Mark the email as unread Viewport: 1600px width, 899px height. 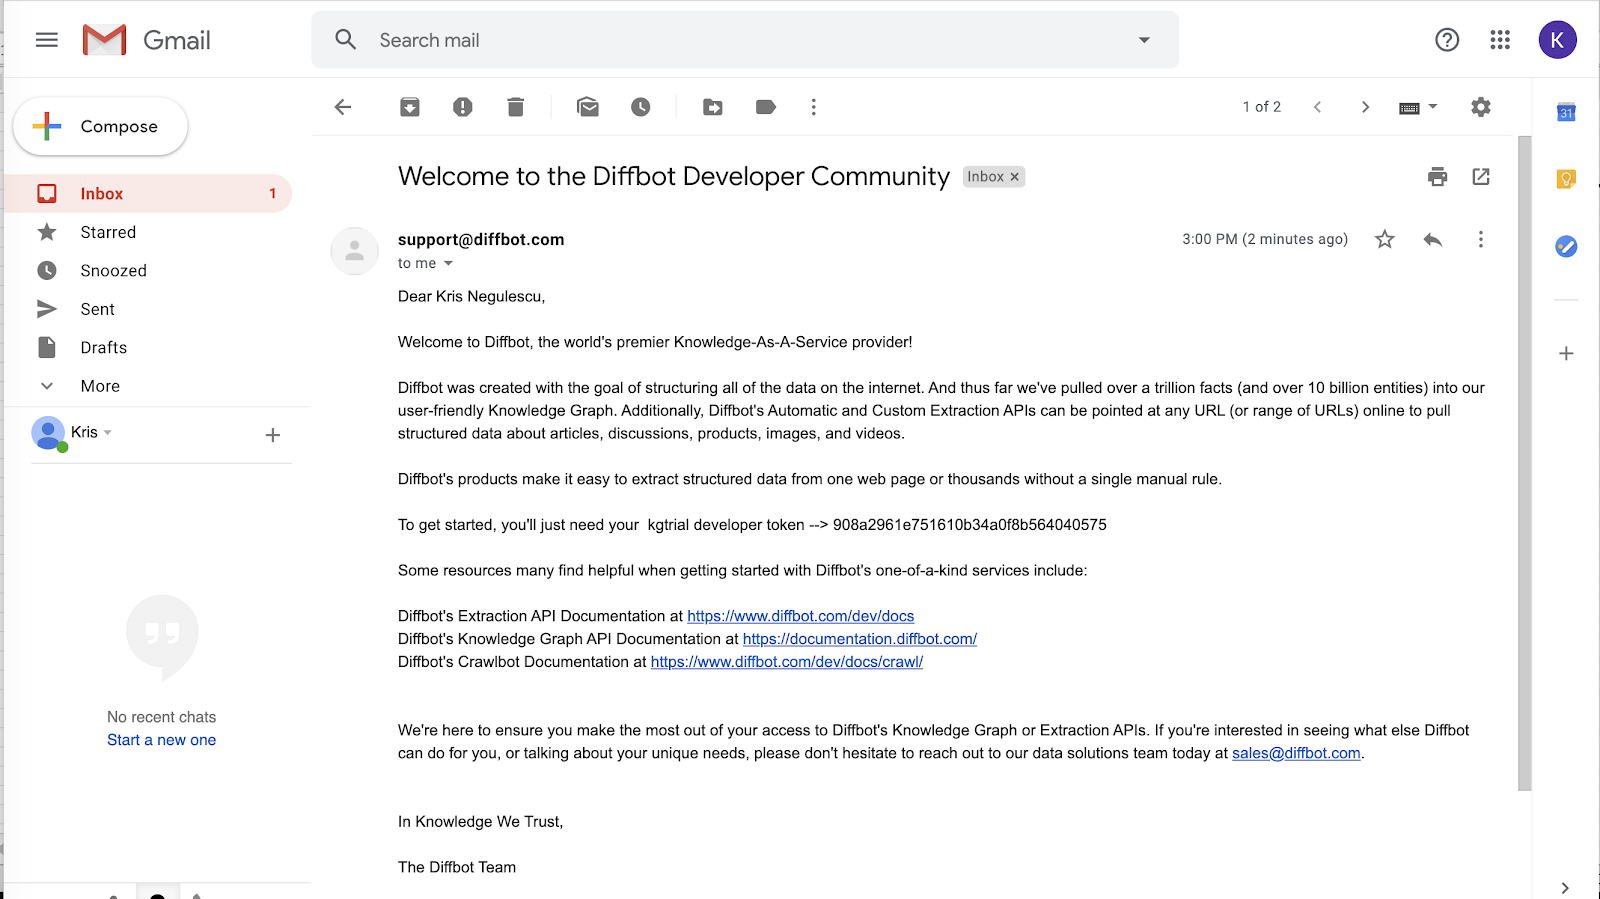tap(588, 107)
